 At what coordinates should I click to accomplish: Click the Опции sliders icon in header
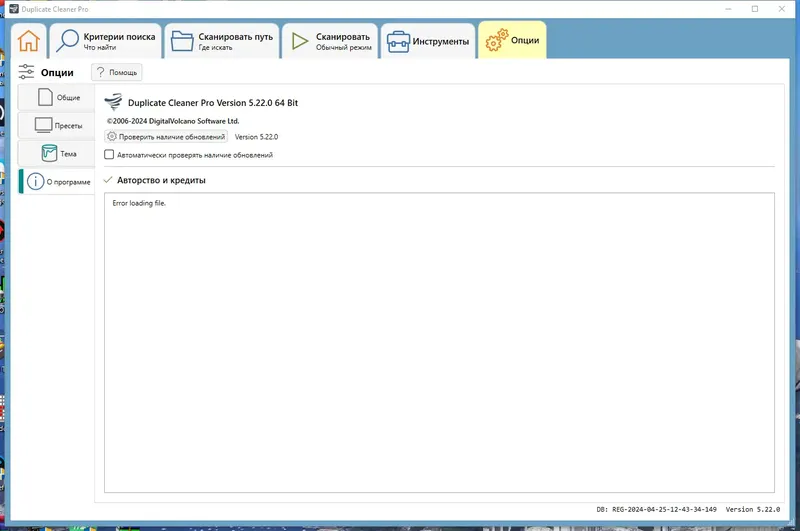(x=26, y=72)
